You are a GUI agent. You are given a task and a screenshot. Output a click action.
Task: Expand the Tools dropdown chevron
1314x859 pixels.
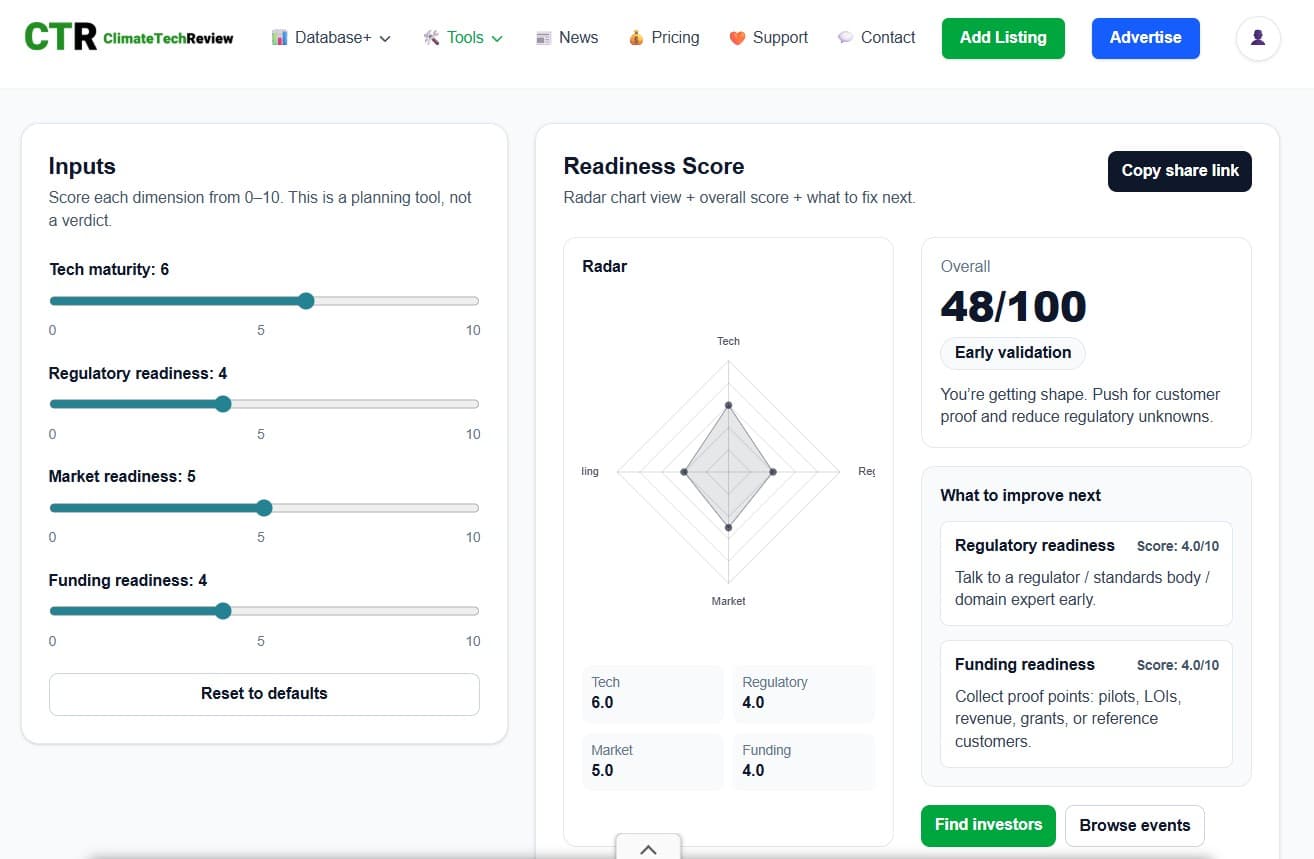point(497,39)
